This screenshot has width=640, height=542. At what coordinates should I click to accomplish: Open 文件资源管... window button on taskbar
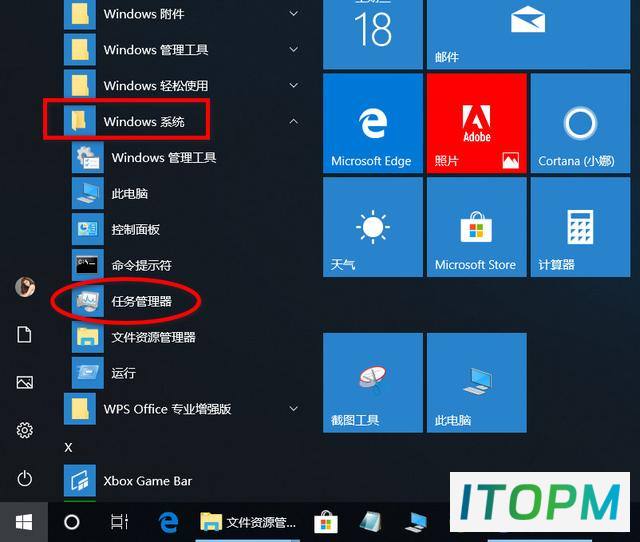tap(248, 522)
